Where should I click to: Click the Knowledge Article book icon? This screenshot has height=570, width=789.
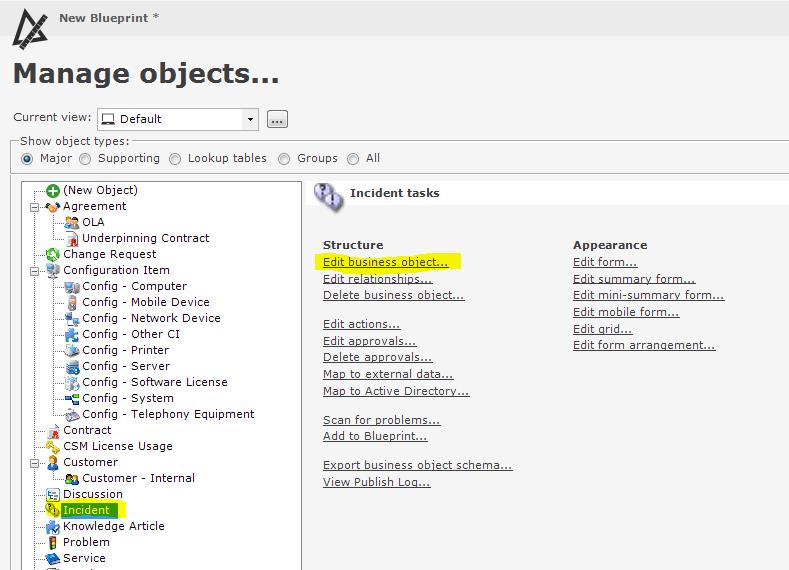pyautogui.click(x=53, y=526)
